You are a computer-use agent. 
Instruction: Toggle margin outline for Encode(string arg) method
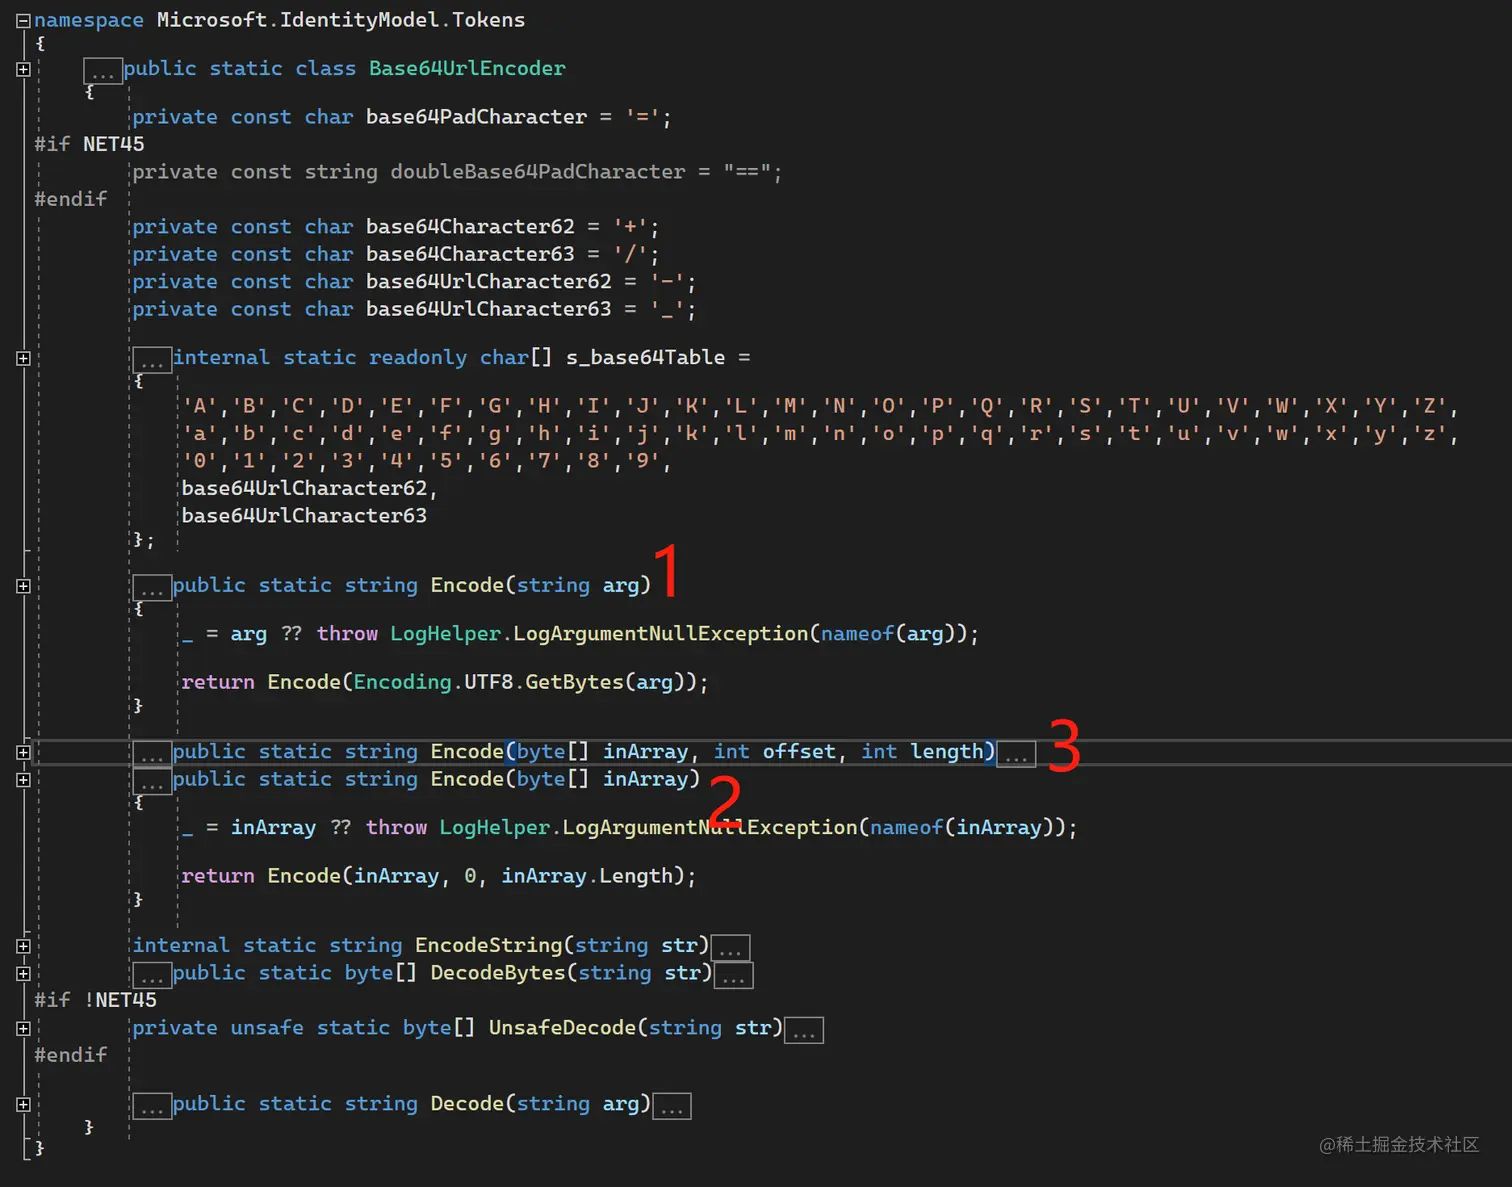click(x=23, y=586)
